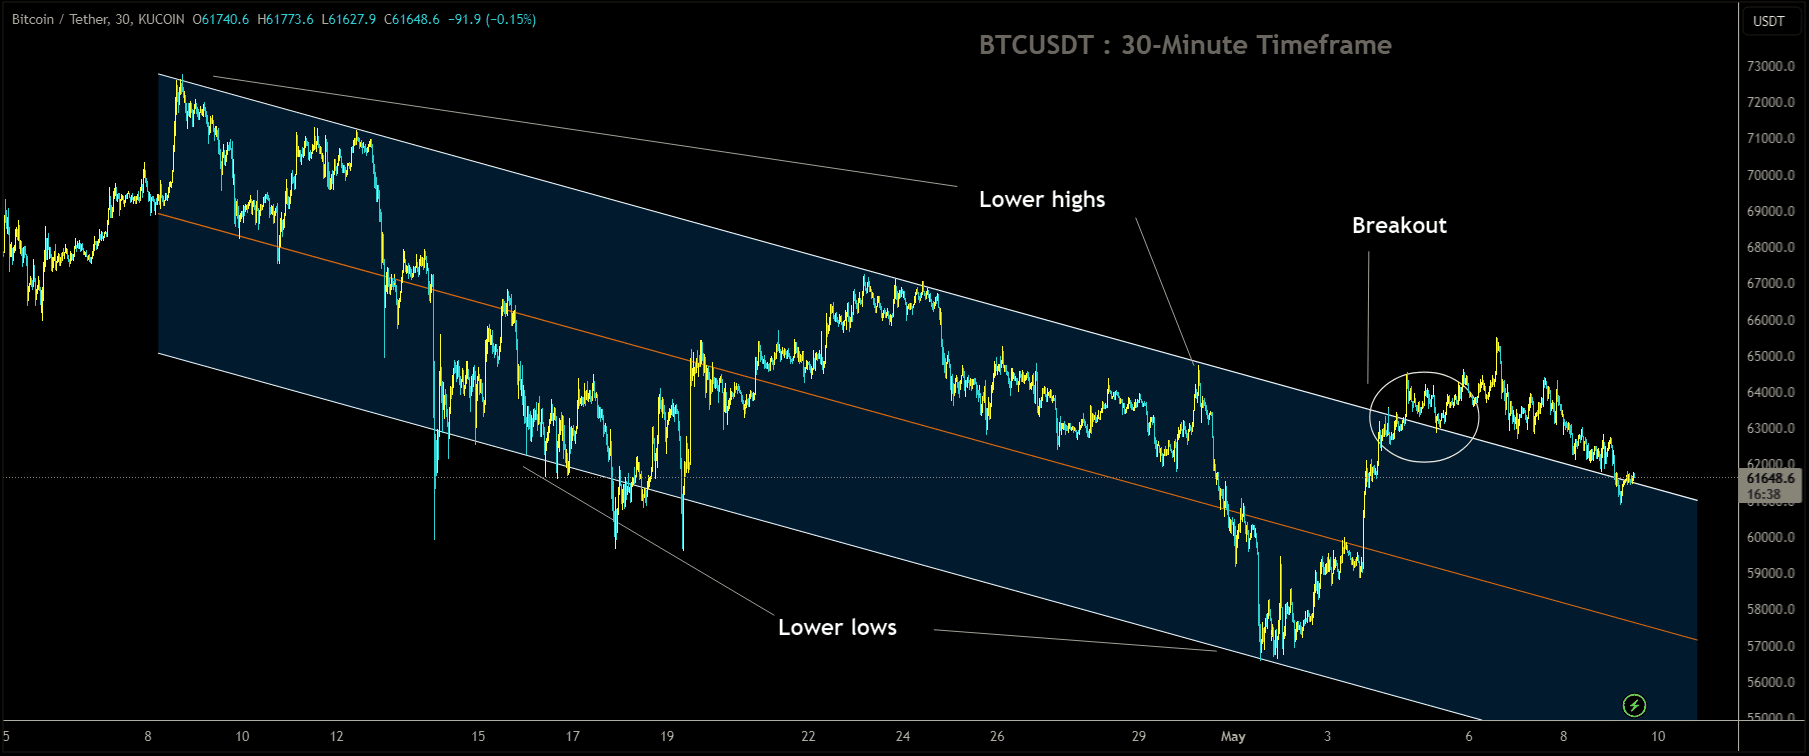Click the current price label 61648.6

point(1770,478)
